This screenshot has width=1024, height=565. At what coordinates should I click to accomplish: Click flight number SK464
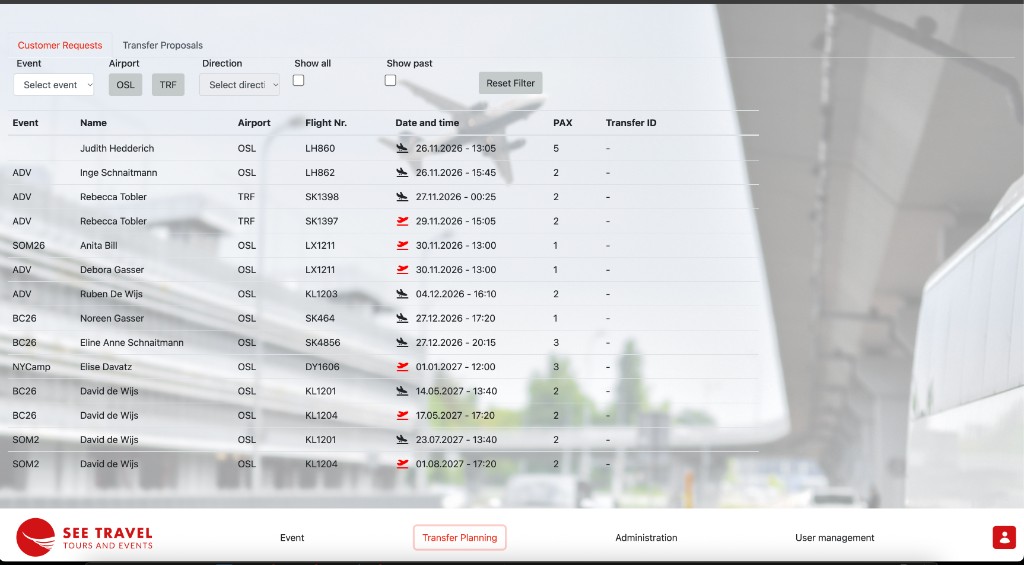pos(320,318)
